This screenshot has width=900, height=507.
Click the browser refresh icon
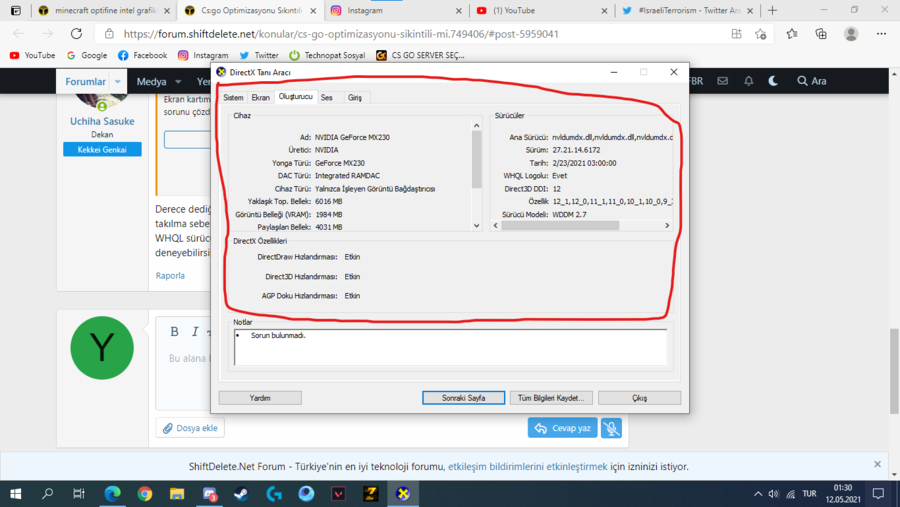(x=76, y=34)
